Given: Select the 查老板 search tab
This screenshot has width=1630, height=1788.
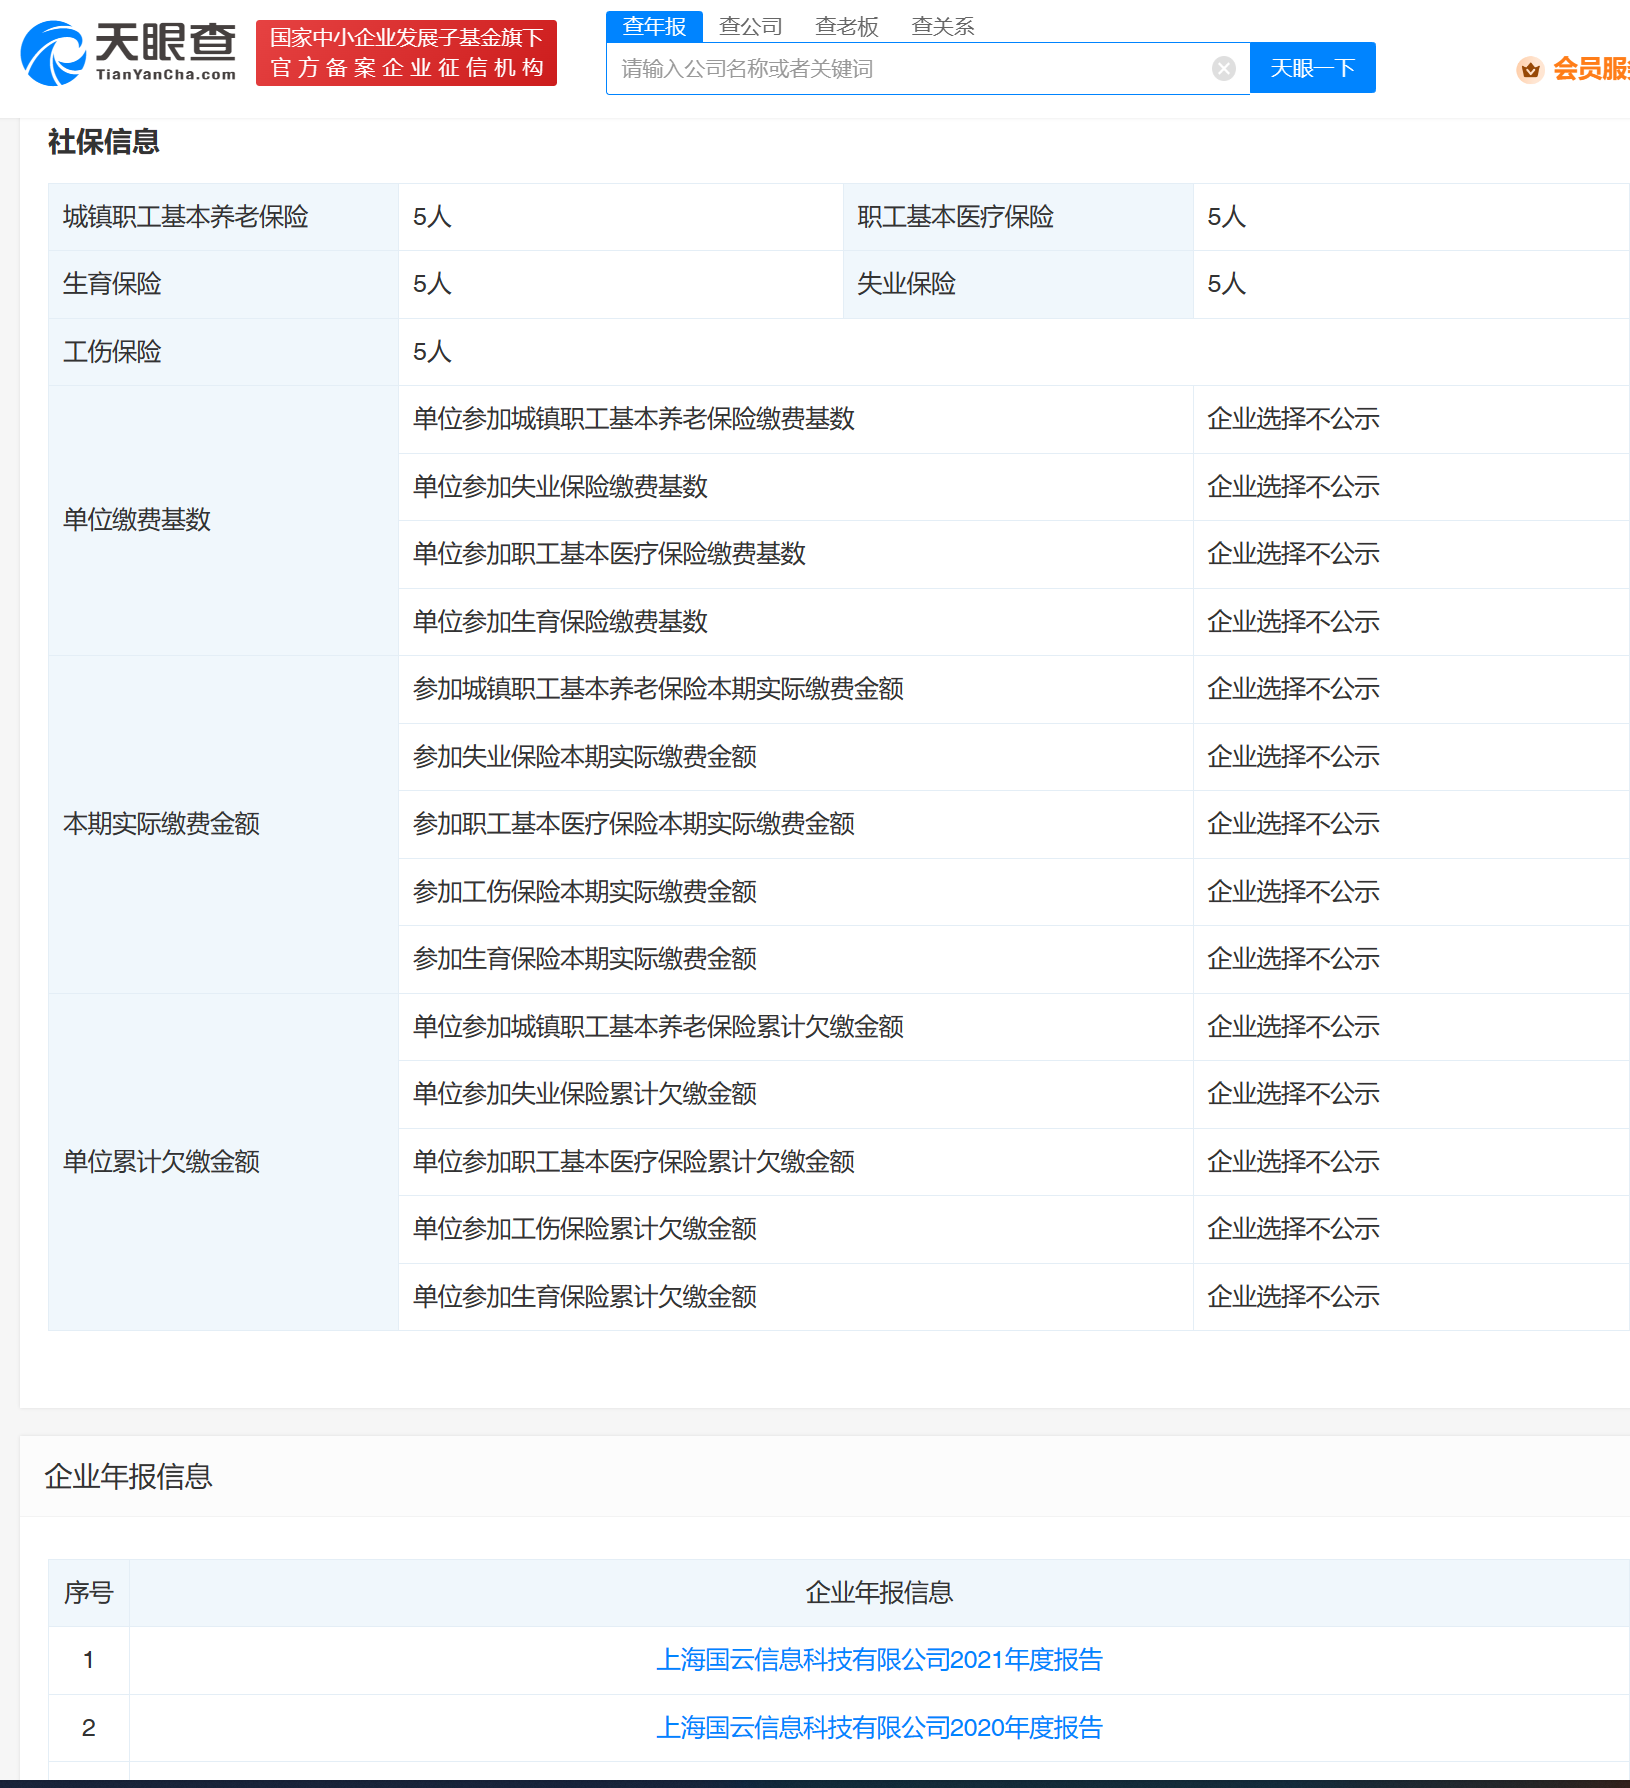Looking at the screenshot, I should click(846, 26).
